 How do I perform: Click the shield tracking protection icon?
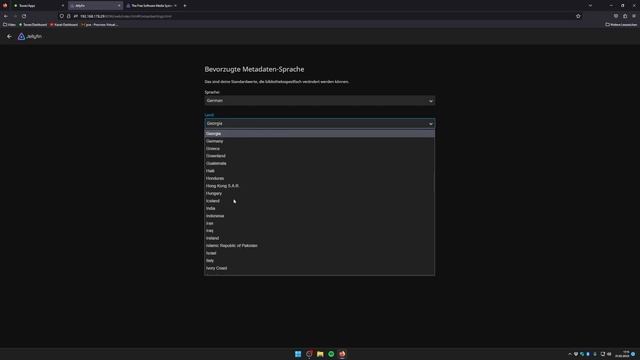click(x=62, y=16)
